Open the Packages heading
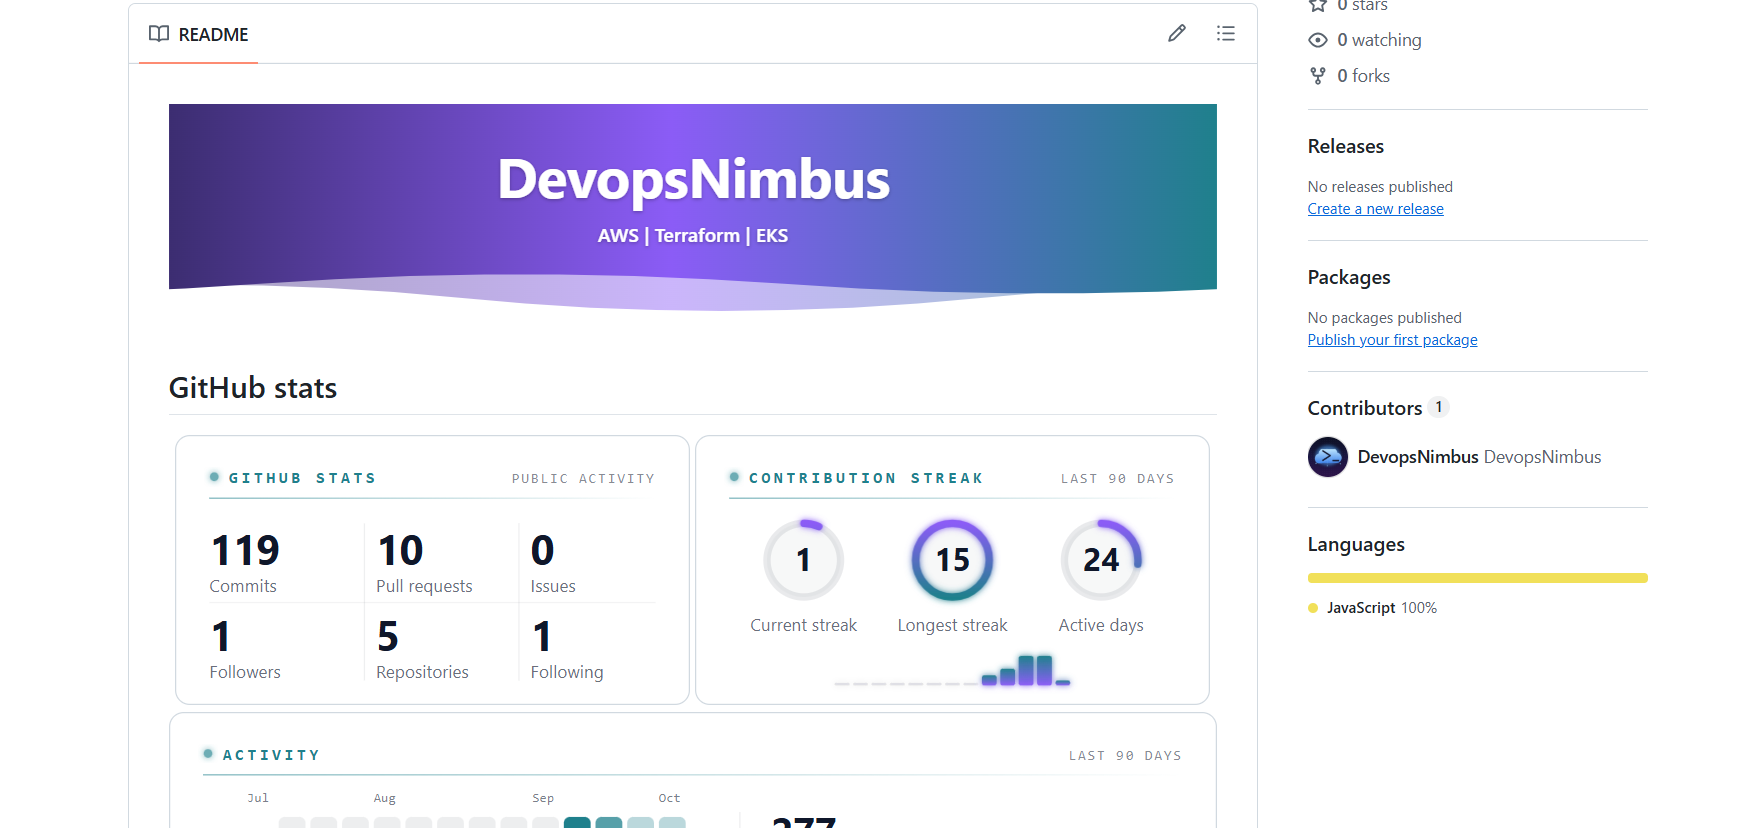The height and width of the screenshot is (828, 1747). [1348, 277]
